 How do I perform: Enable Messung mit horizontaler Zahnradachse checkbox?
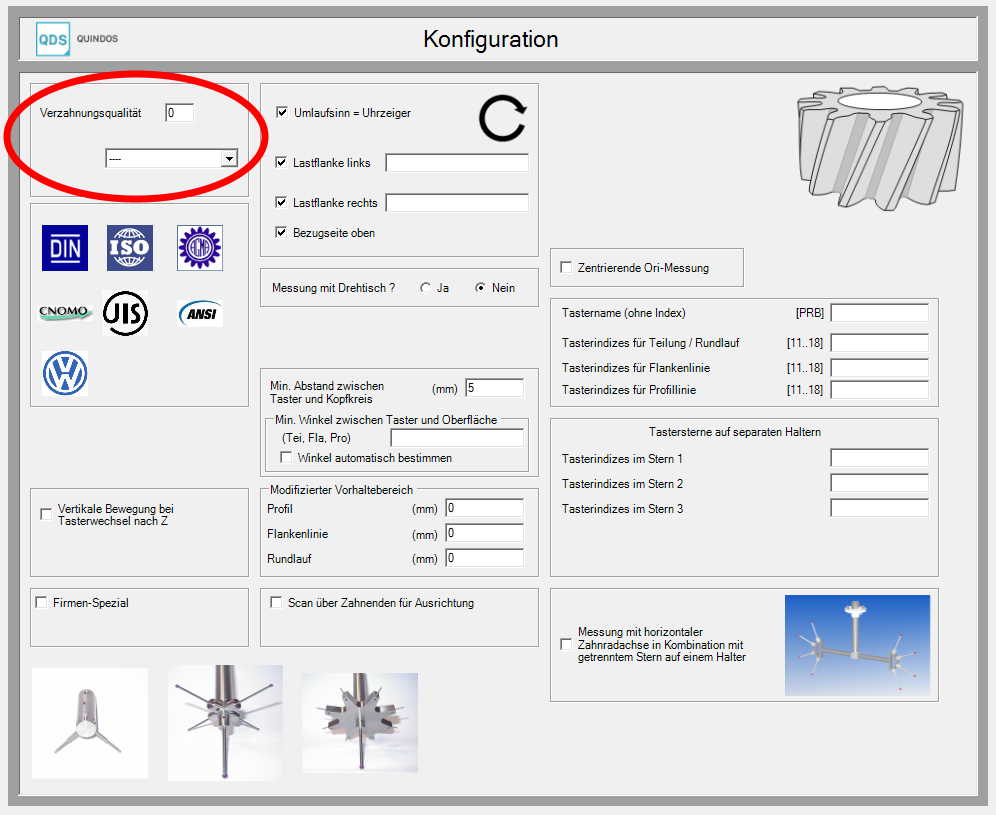coord(566,644)
